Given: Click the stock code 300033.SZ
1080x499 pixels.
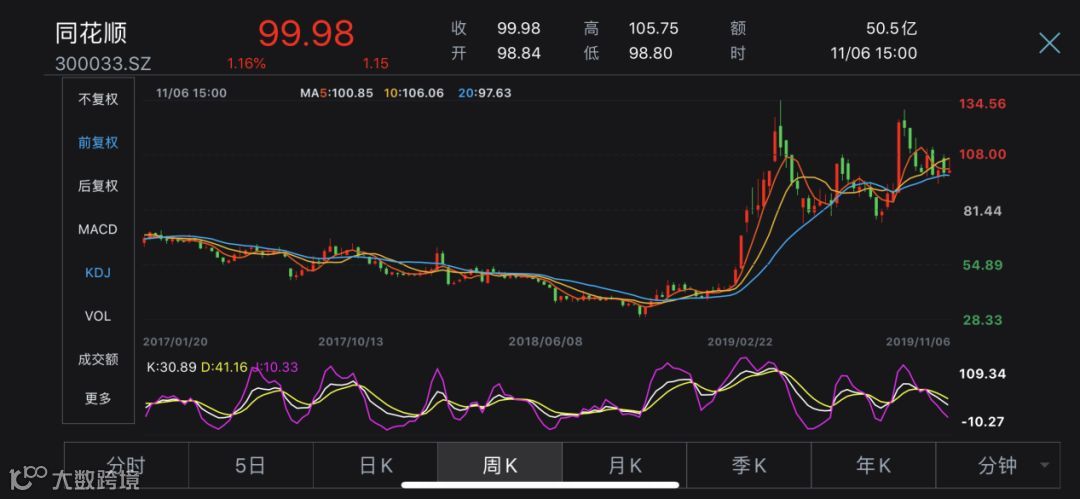Looking at the screenshot, I should tap(103, 64).
